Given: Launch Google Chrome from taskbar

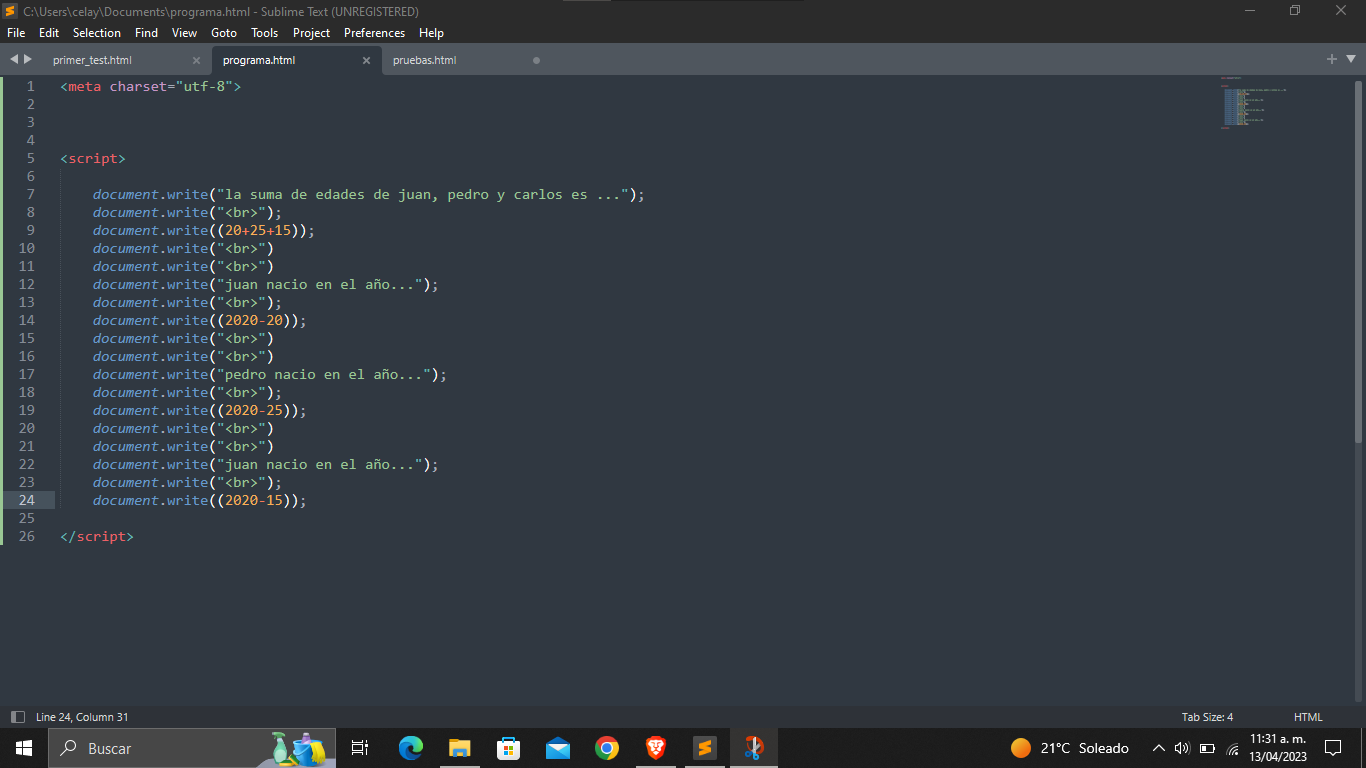Looking at the screenshot, I should point(606,748).
